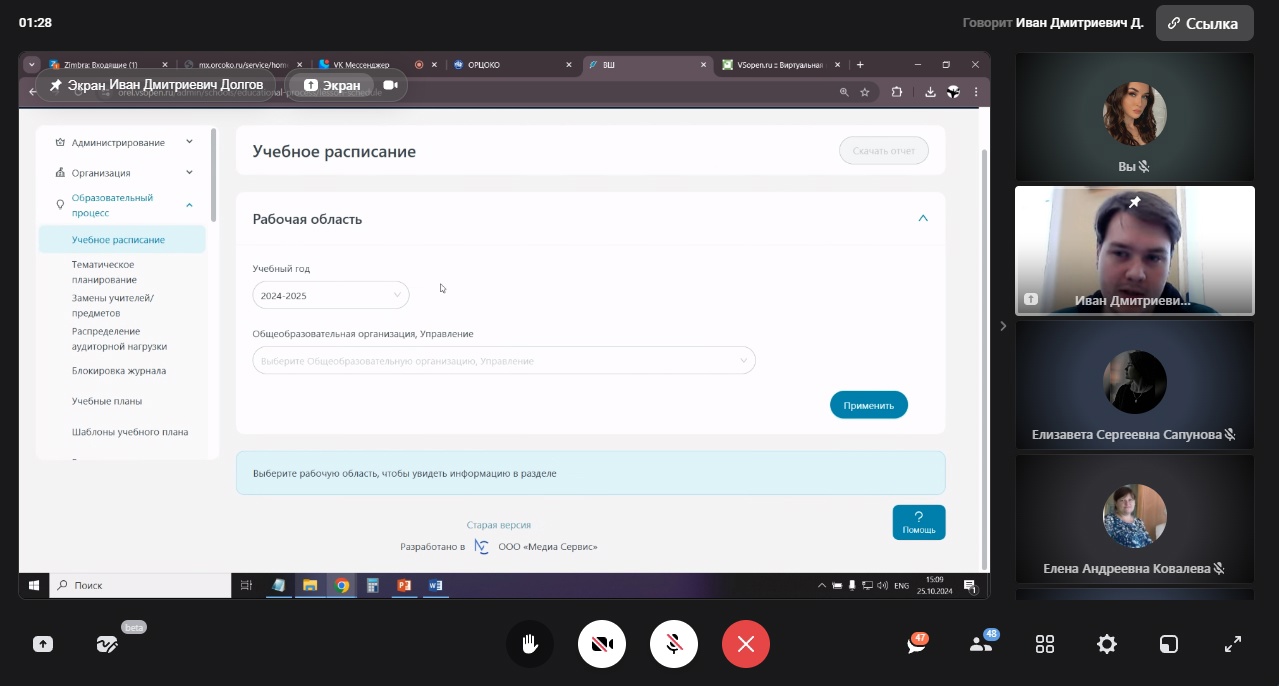Leave the call with red button
This screenshot has height=686, width=1279.
pos(746,644)
